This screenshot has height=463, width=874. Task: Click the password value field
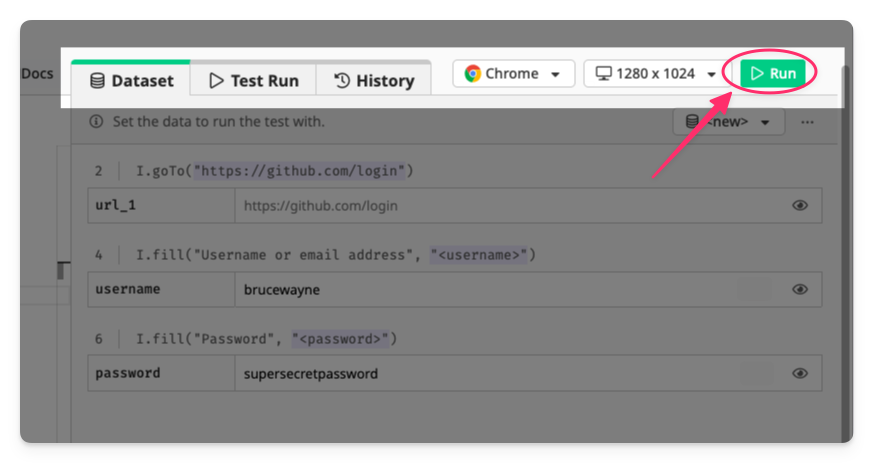click(528, 373)
